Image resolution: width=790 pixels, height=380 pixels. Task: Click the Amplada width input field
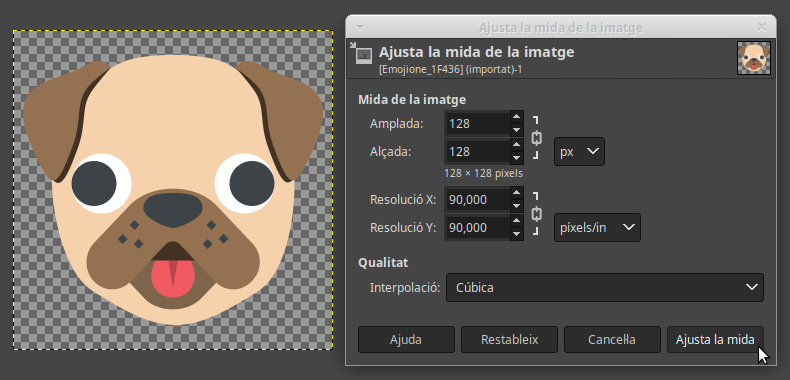click(x=478, y=123)
